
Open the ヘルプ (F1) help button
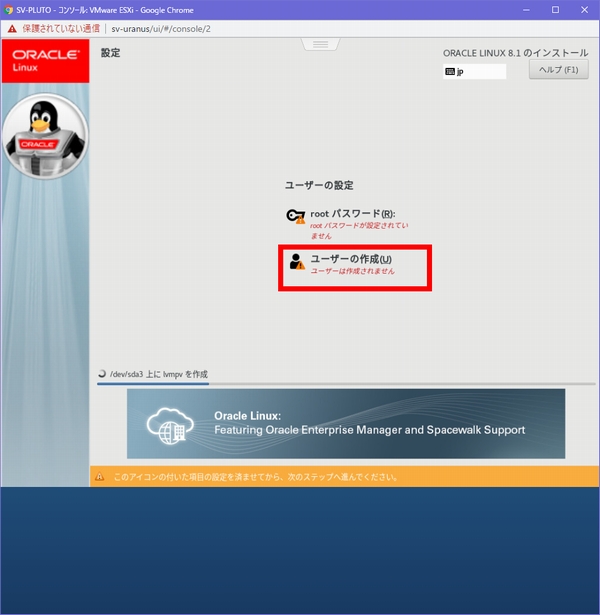point(558,70)
